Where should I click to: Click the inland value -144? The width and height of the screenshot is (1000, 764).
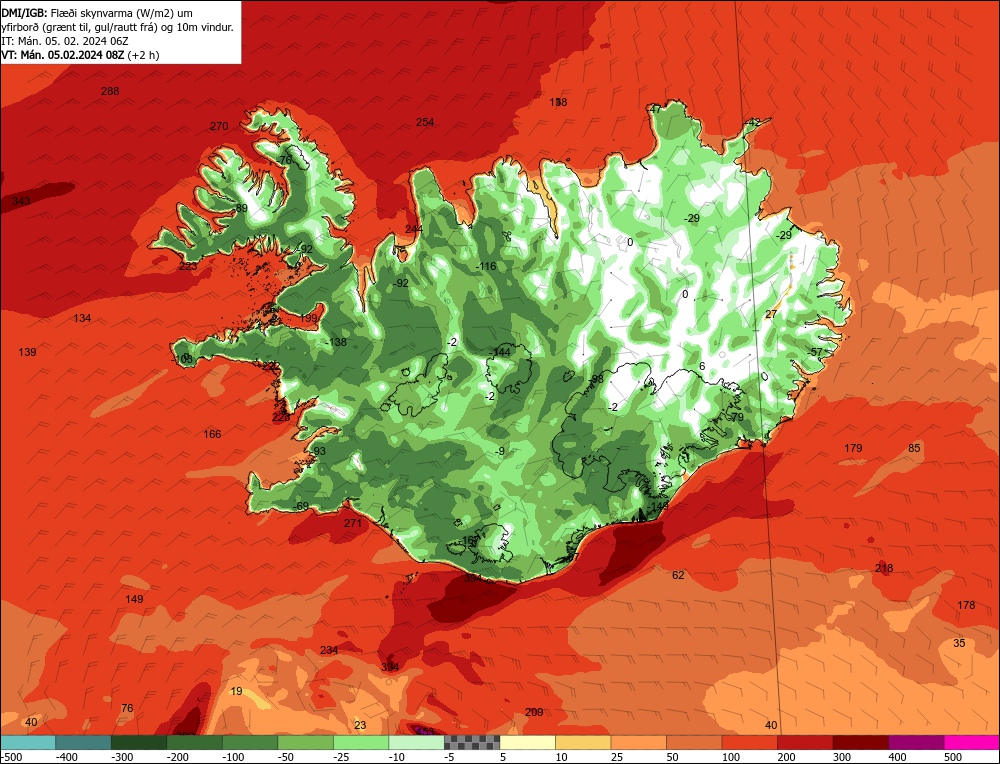[500, 352]
